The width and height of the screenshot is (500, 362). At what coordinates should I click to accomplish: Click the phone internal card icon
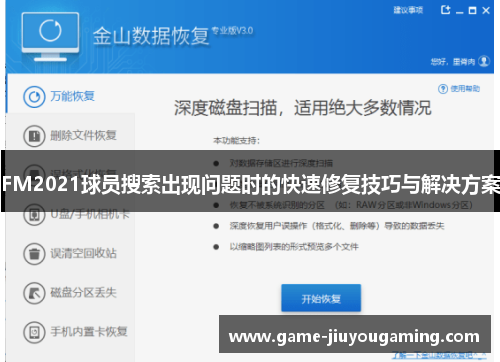click(x=34, y=332)
